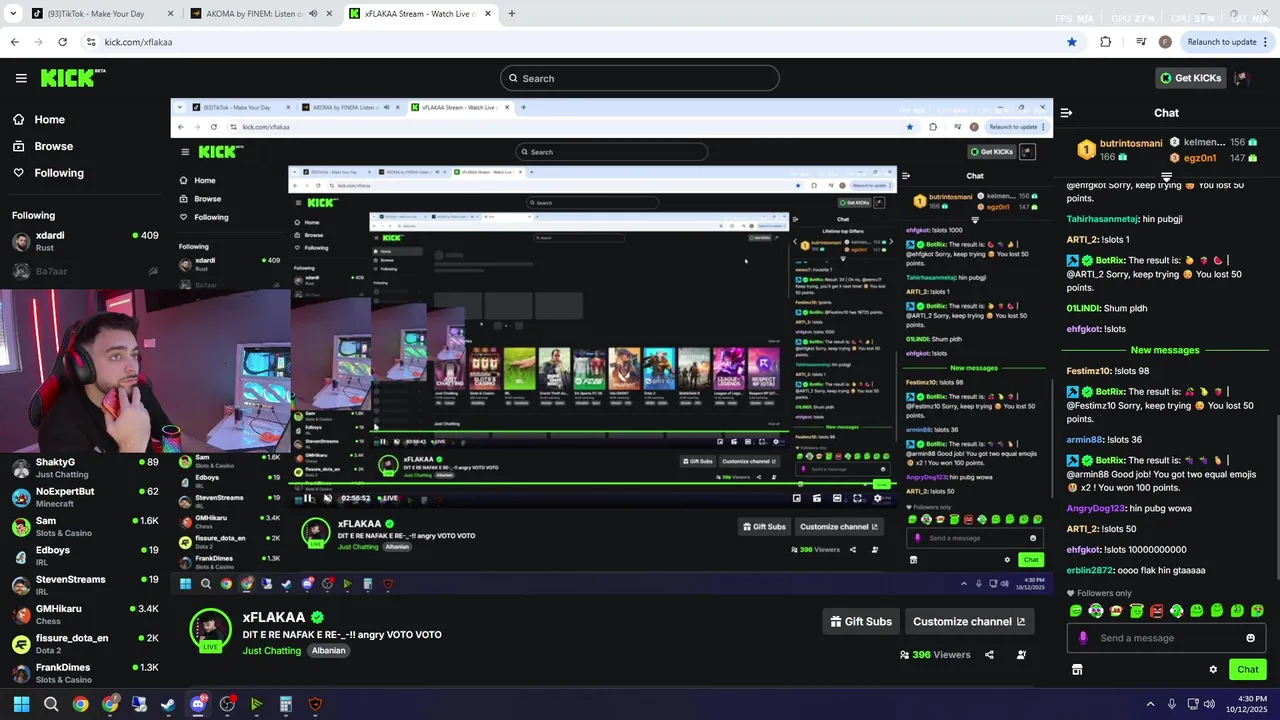Click Customize channel button
Image resolution: width=1280 pixels, height=720 pixels.
[969, 621]
